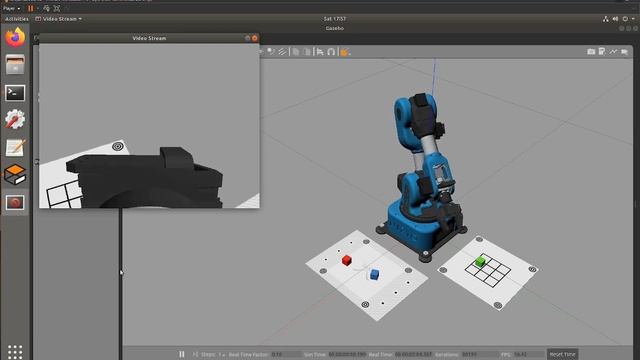
Task: Click the Iterations value field
Action: pyautogui.click(x=479, y=354)
